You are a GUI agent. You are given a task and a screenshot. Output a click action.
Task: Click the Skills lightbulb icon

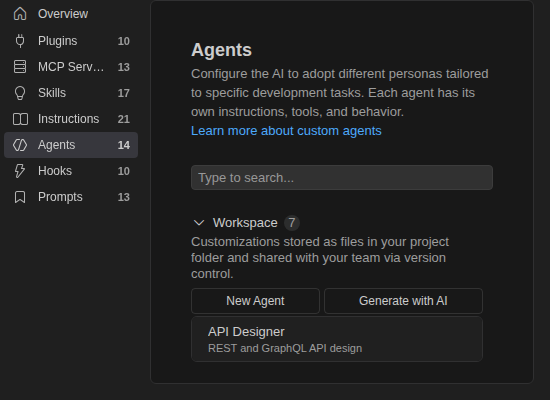click(x=20, y=93)
